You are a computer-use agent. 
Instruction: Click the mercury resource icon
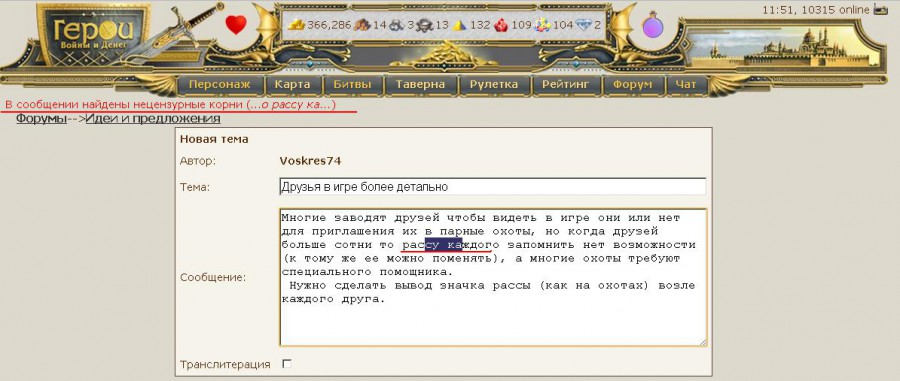[x=425, y=25]
